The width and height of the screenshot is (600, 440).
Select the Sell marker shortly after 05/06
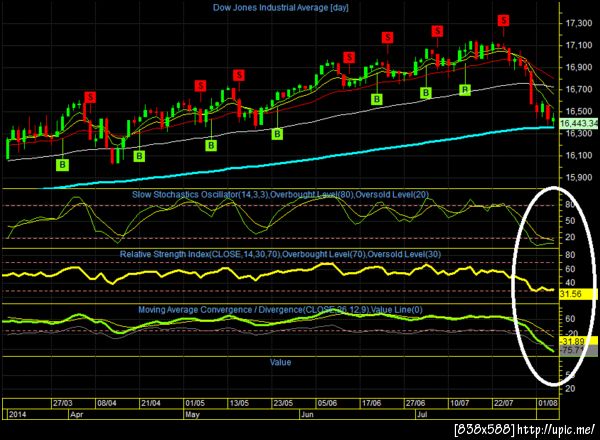click(x=349, y=58)
